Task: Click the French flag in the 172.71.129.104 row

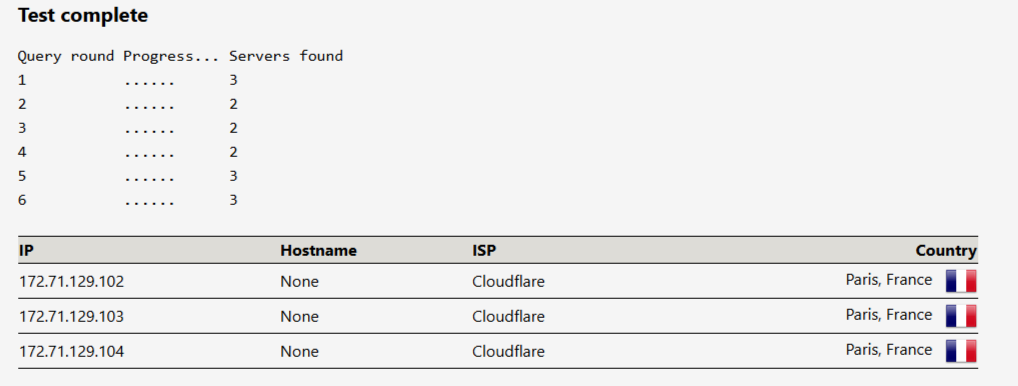Action: point(961,351)
